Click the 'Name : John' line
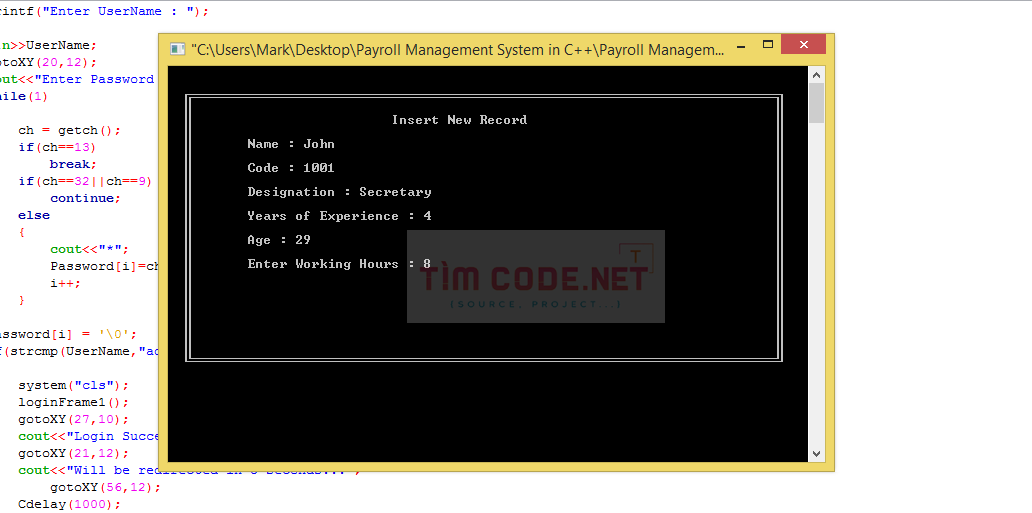 click(291, 144)
